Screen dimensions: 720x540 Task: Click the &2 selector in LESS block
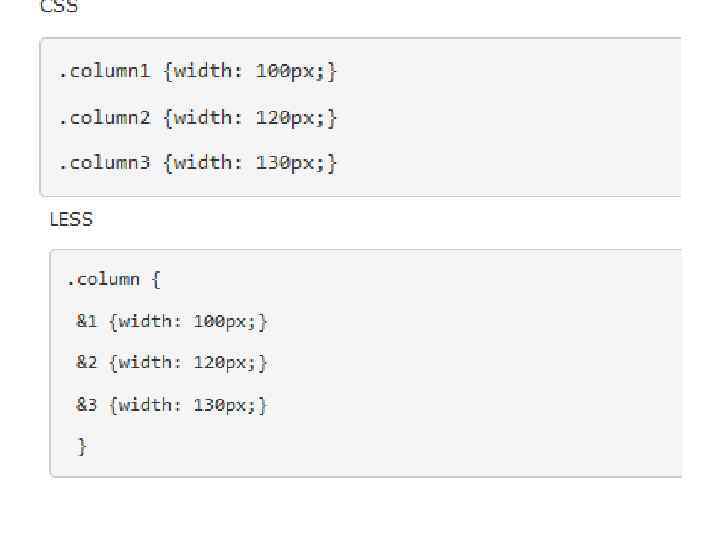[87, 363]
